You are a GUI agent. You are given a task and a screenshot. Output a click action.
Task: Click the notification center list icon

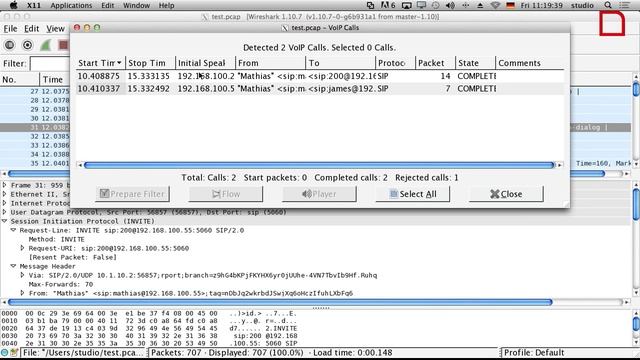pyautogui.click(x=624, y=5)
